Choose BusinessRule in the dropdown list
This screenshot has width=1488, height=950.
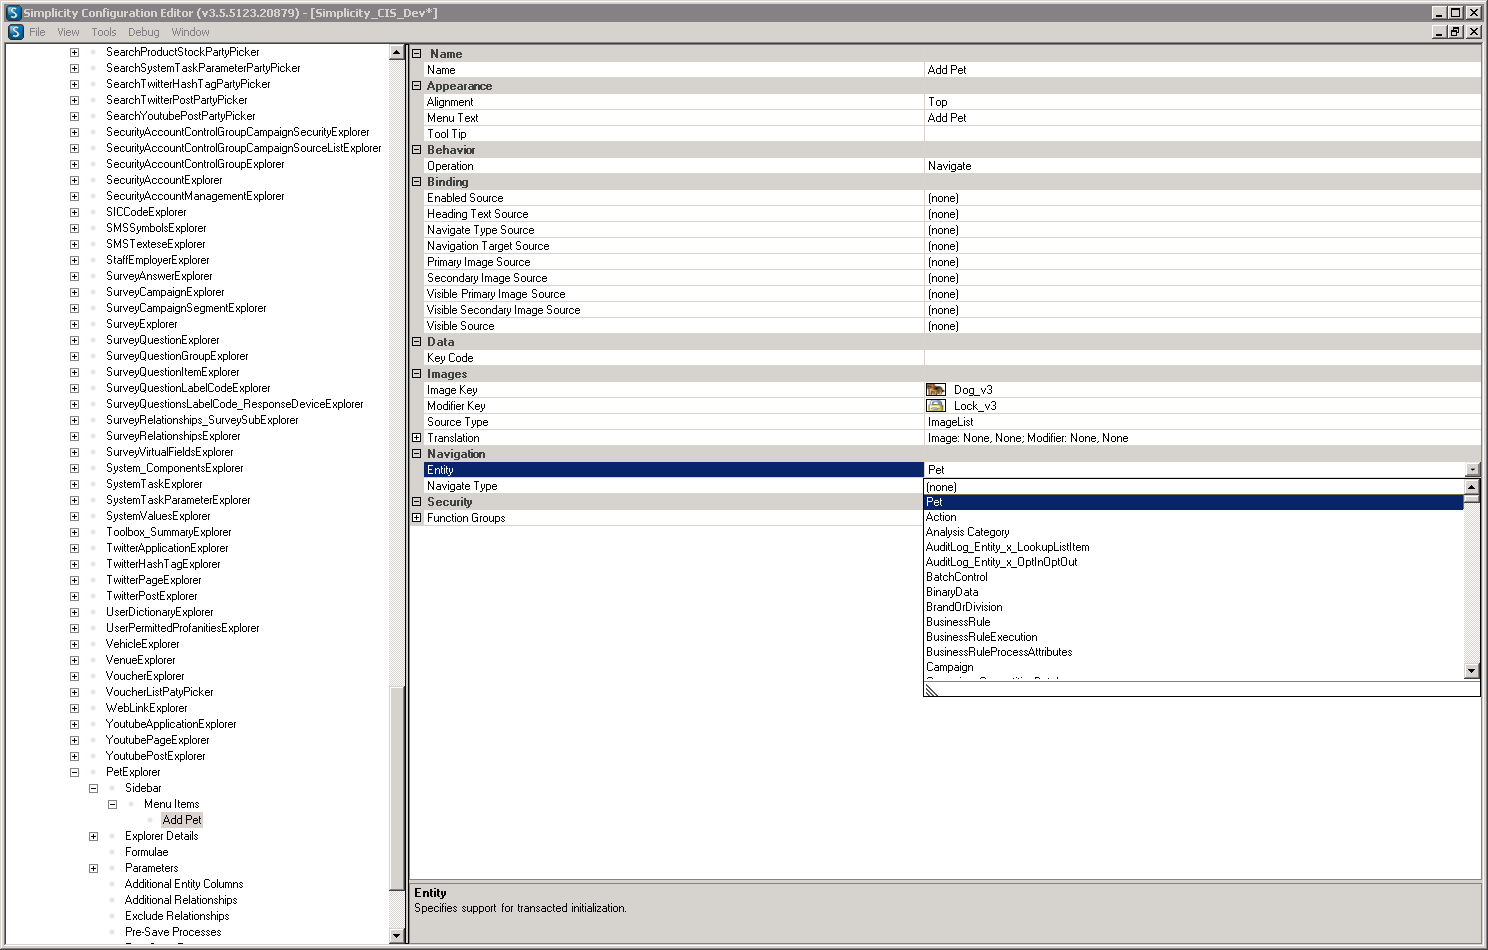pyautogui.click(x=958, y=622)
